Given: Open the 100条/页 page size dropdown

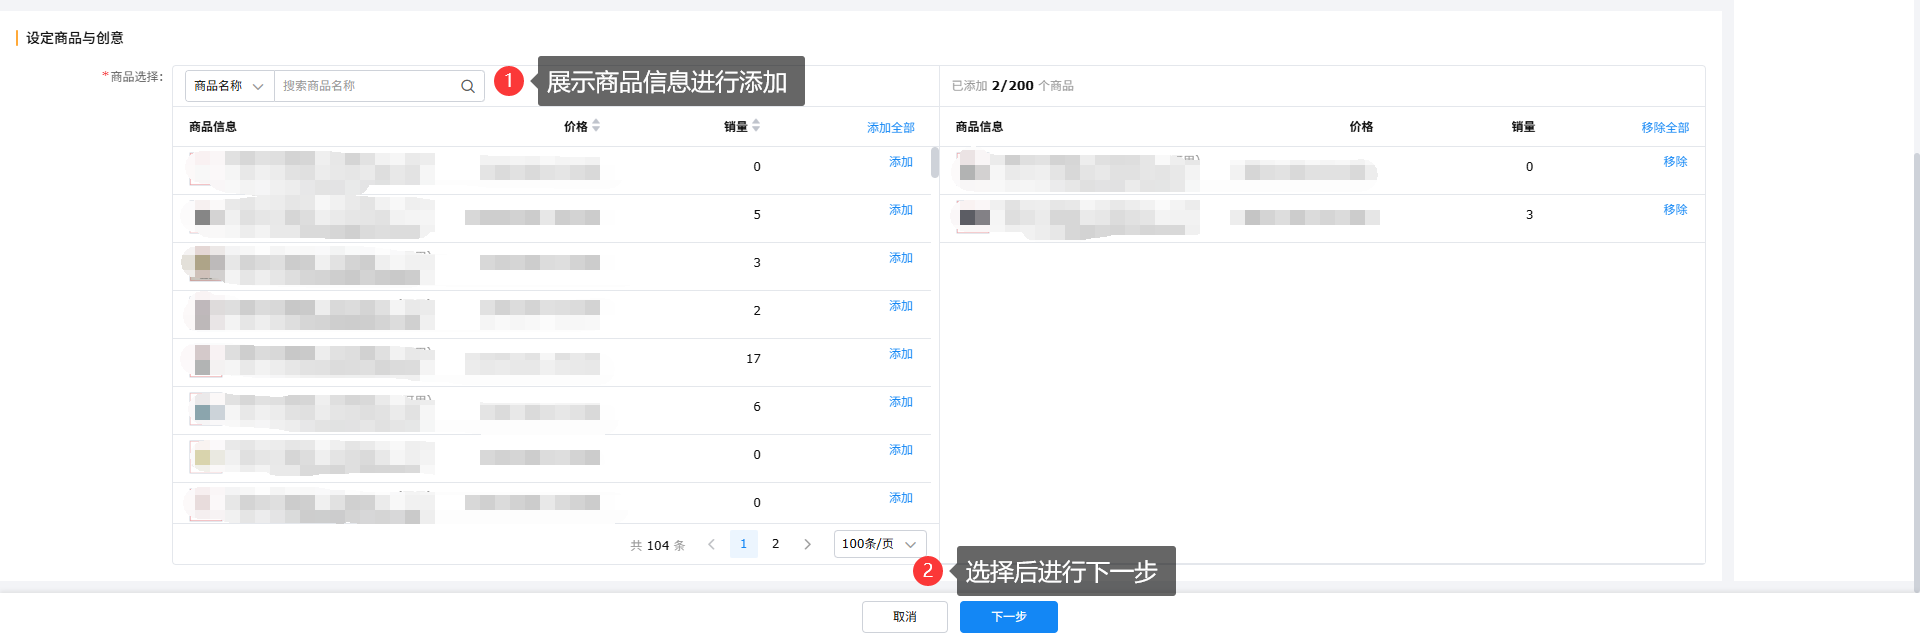Looking at the screenshot, I should click(880, 544).
